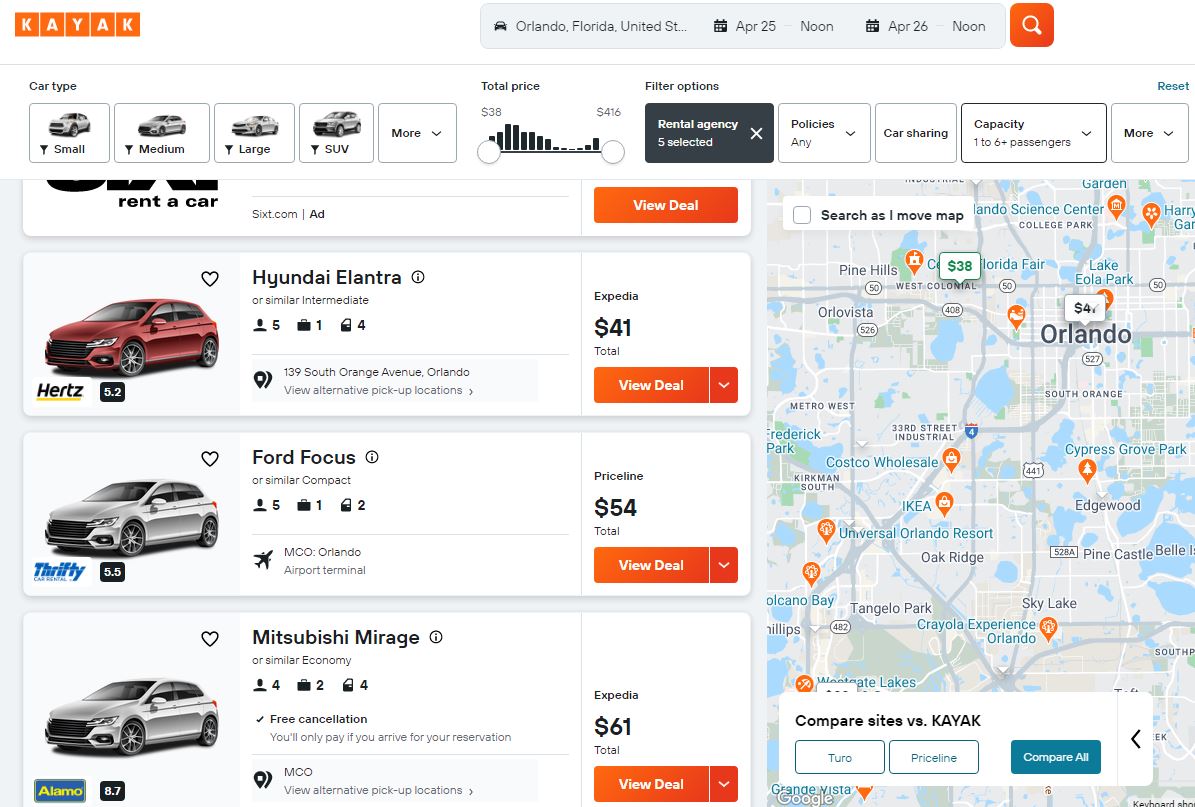The width and height of the screenshot is (1195, 807).
Task: Click the minimum price slider handle
Action: (489, 152)
